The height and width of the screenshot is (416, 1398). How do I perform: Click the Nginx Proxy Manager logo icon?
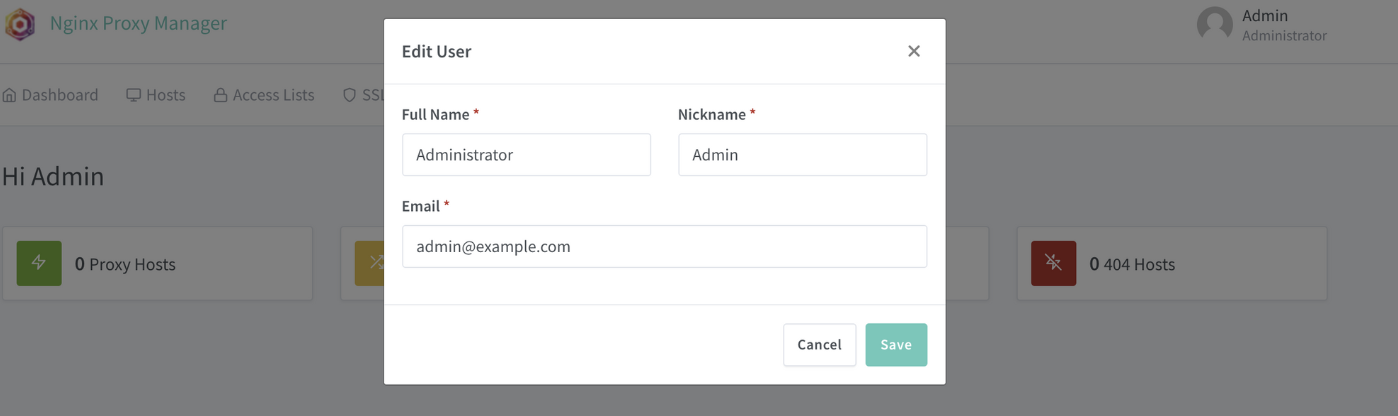tap(20, 24)
